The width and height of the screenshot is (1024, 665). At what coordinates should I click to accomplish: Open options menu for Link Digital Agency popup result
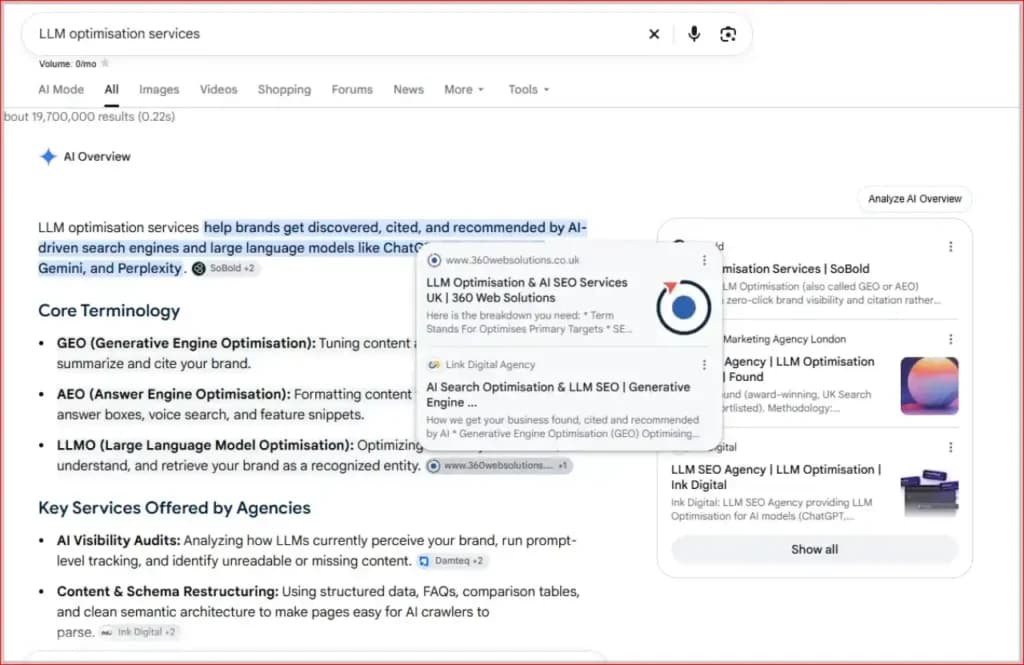tap(704, 365)
